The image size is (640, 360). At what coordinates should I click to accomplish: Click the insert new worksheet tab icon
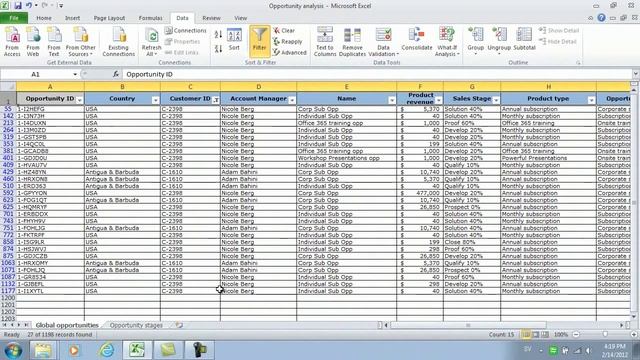(179, 325)
